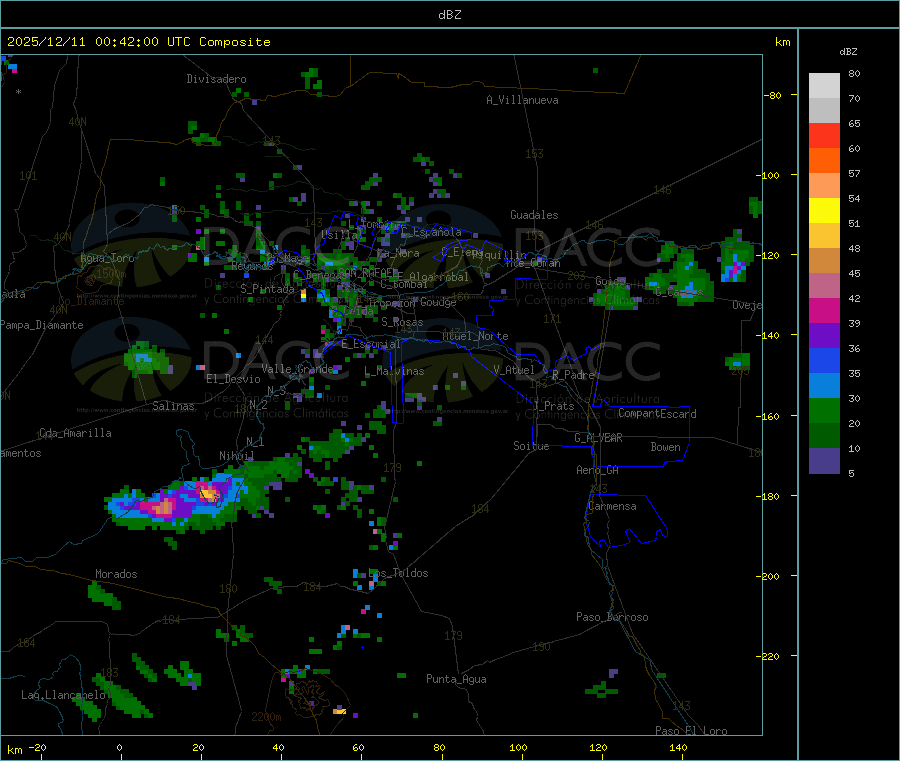
Task: Click the 'N_1' map label
Action: [x=255, y=441]
